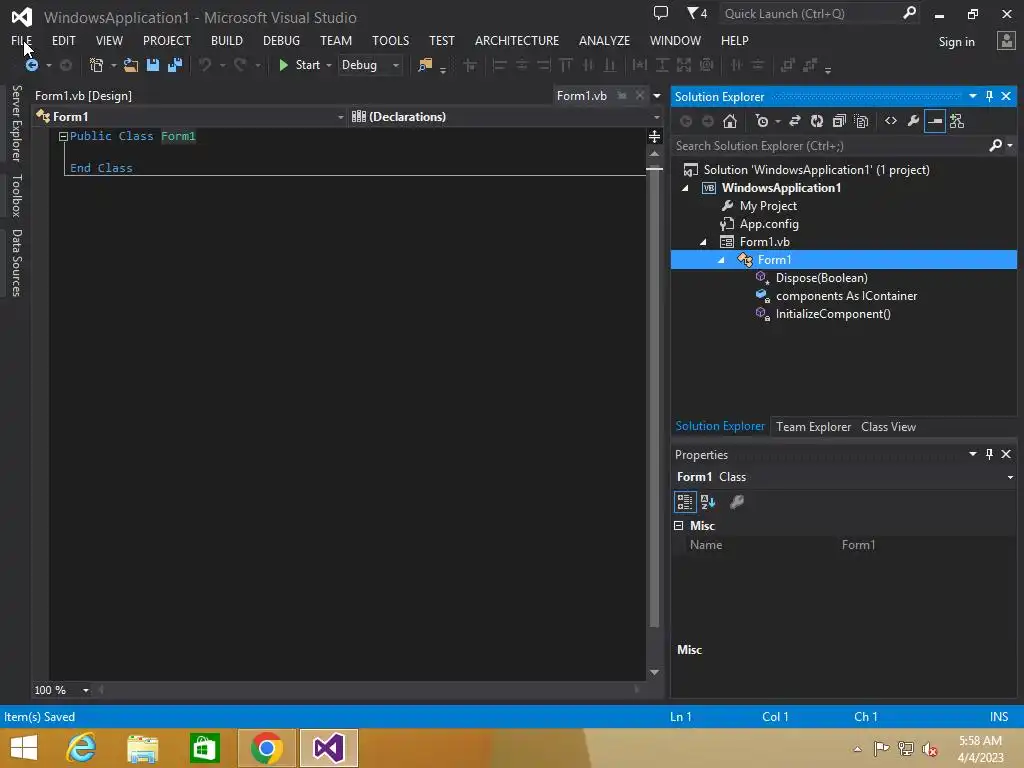Pin the Properties panel
Screen dimensions: 1024x768
click(989, 454)
